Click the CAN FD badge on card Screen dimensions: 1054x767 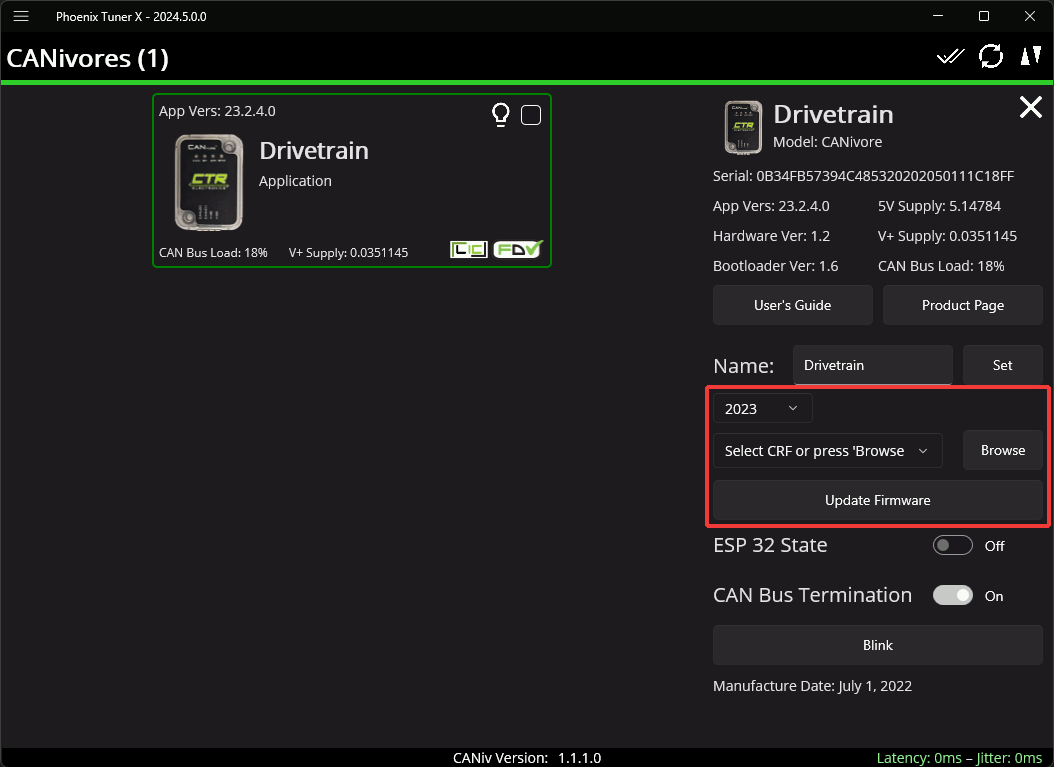pyautogui.click(x=518, y=249)
